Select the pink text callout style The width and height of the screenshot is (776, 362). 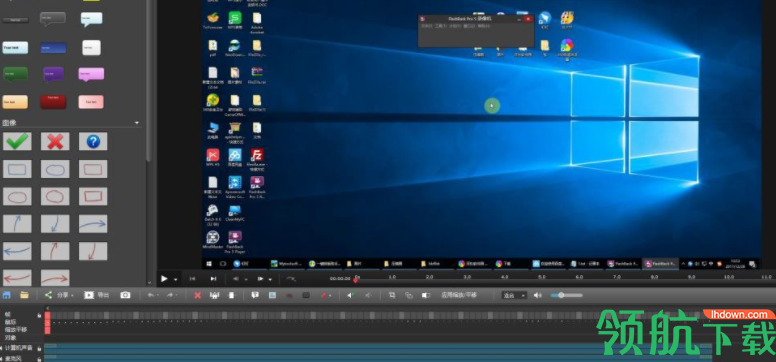(x=91, y=74)
